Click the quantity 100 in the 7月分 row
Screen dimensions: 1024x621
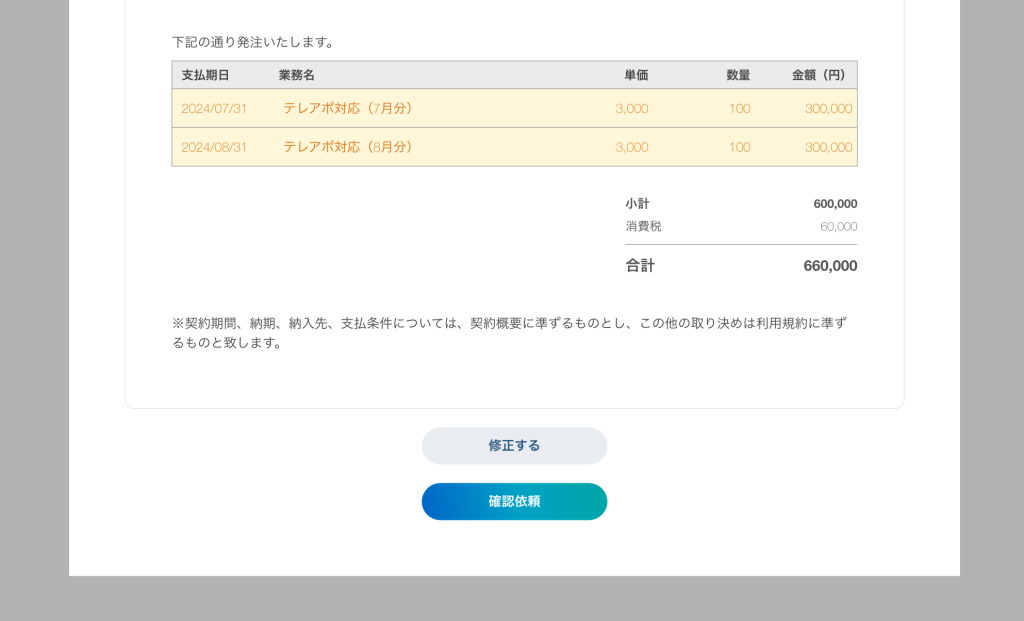coord(739,108)
